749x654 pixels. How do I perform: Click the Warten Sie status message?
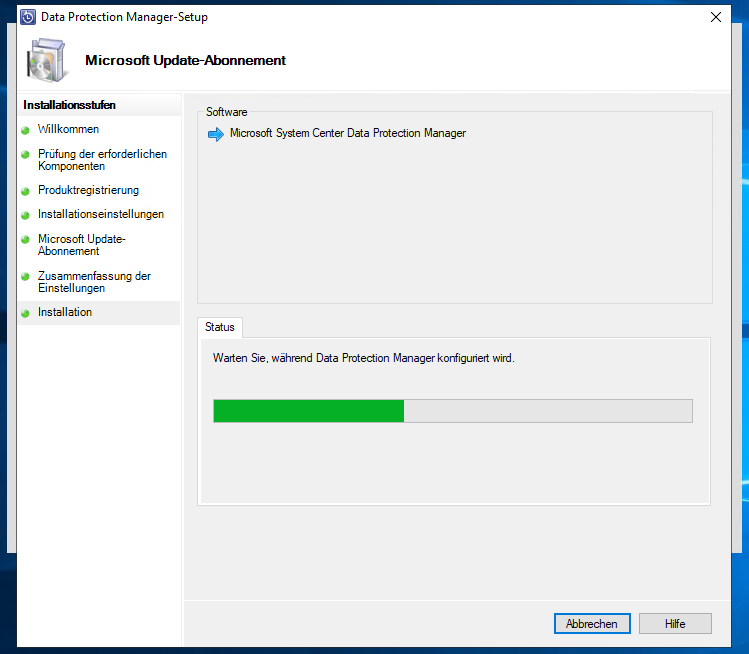tap(364, 358)
